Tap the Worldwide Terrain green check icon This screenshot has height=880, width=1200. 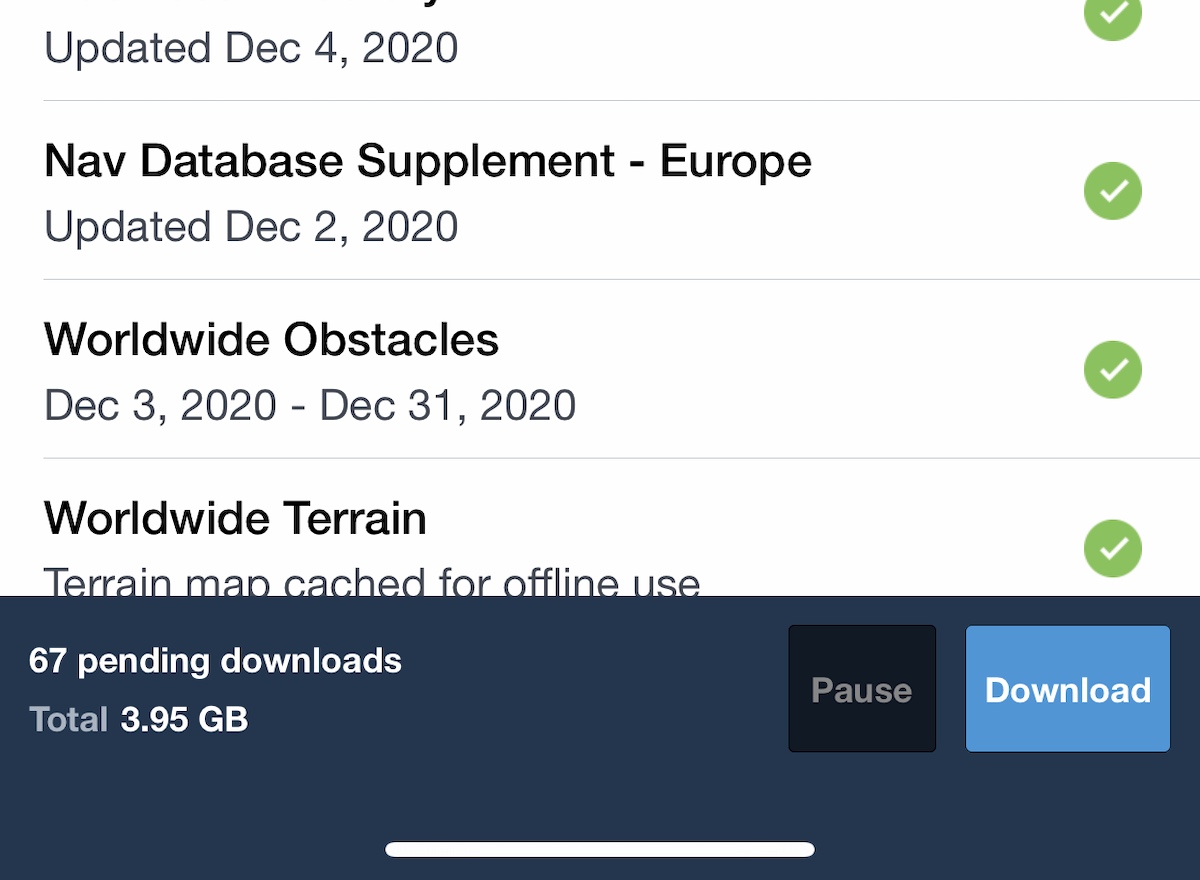(1113, 548)
